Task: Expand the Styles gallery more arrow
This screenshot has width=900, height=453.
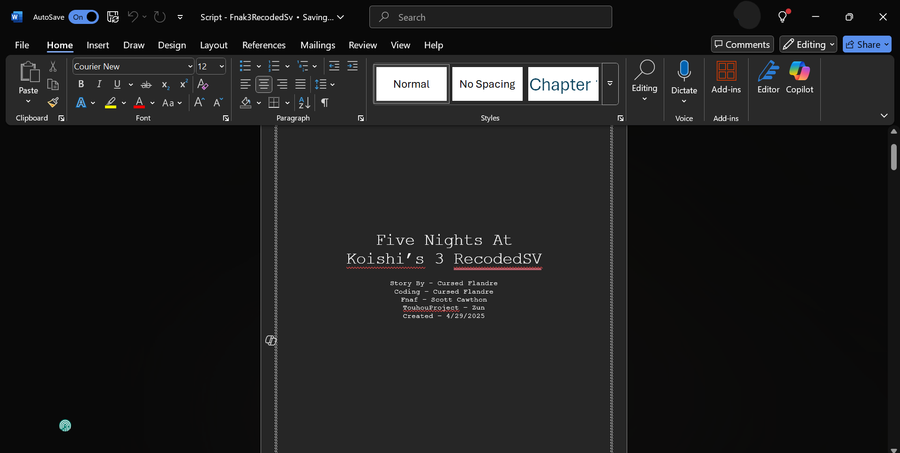Action: 610,84
